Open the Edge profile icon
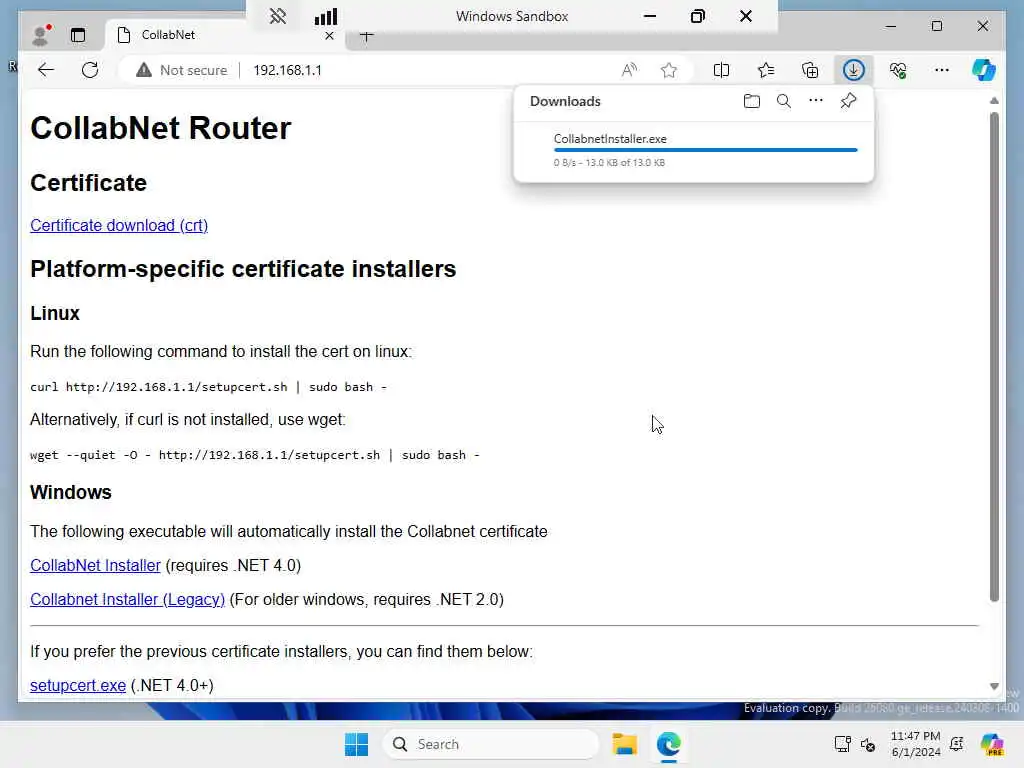The image size is (1024, 768). point(41,35)
